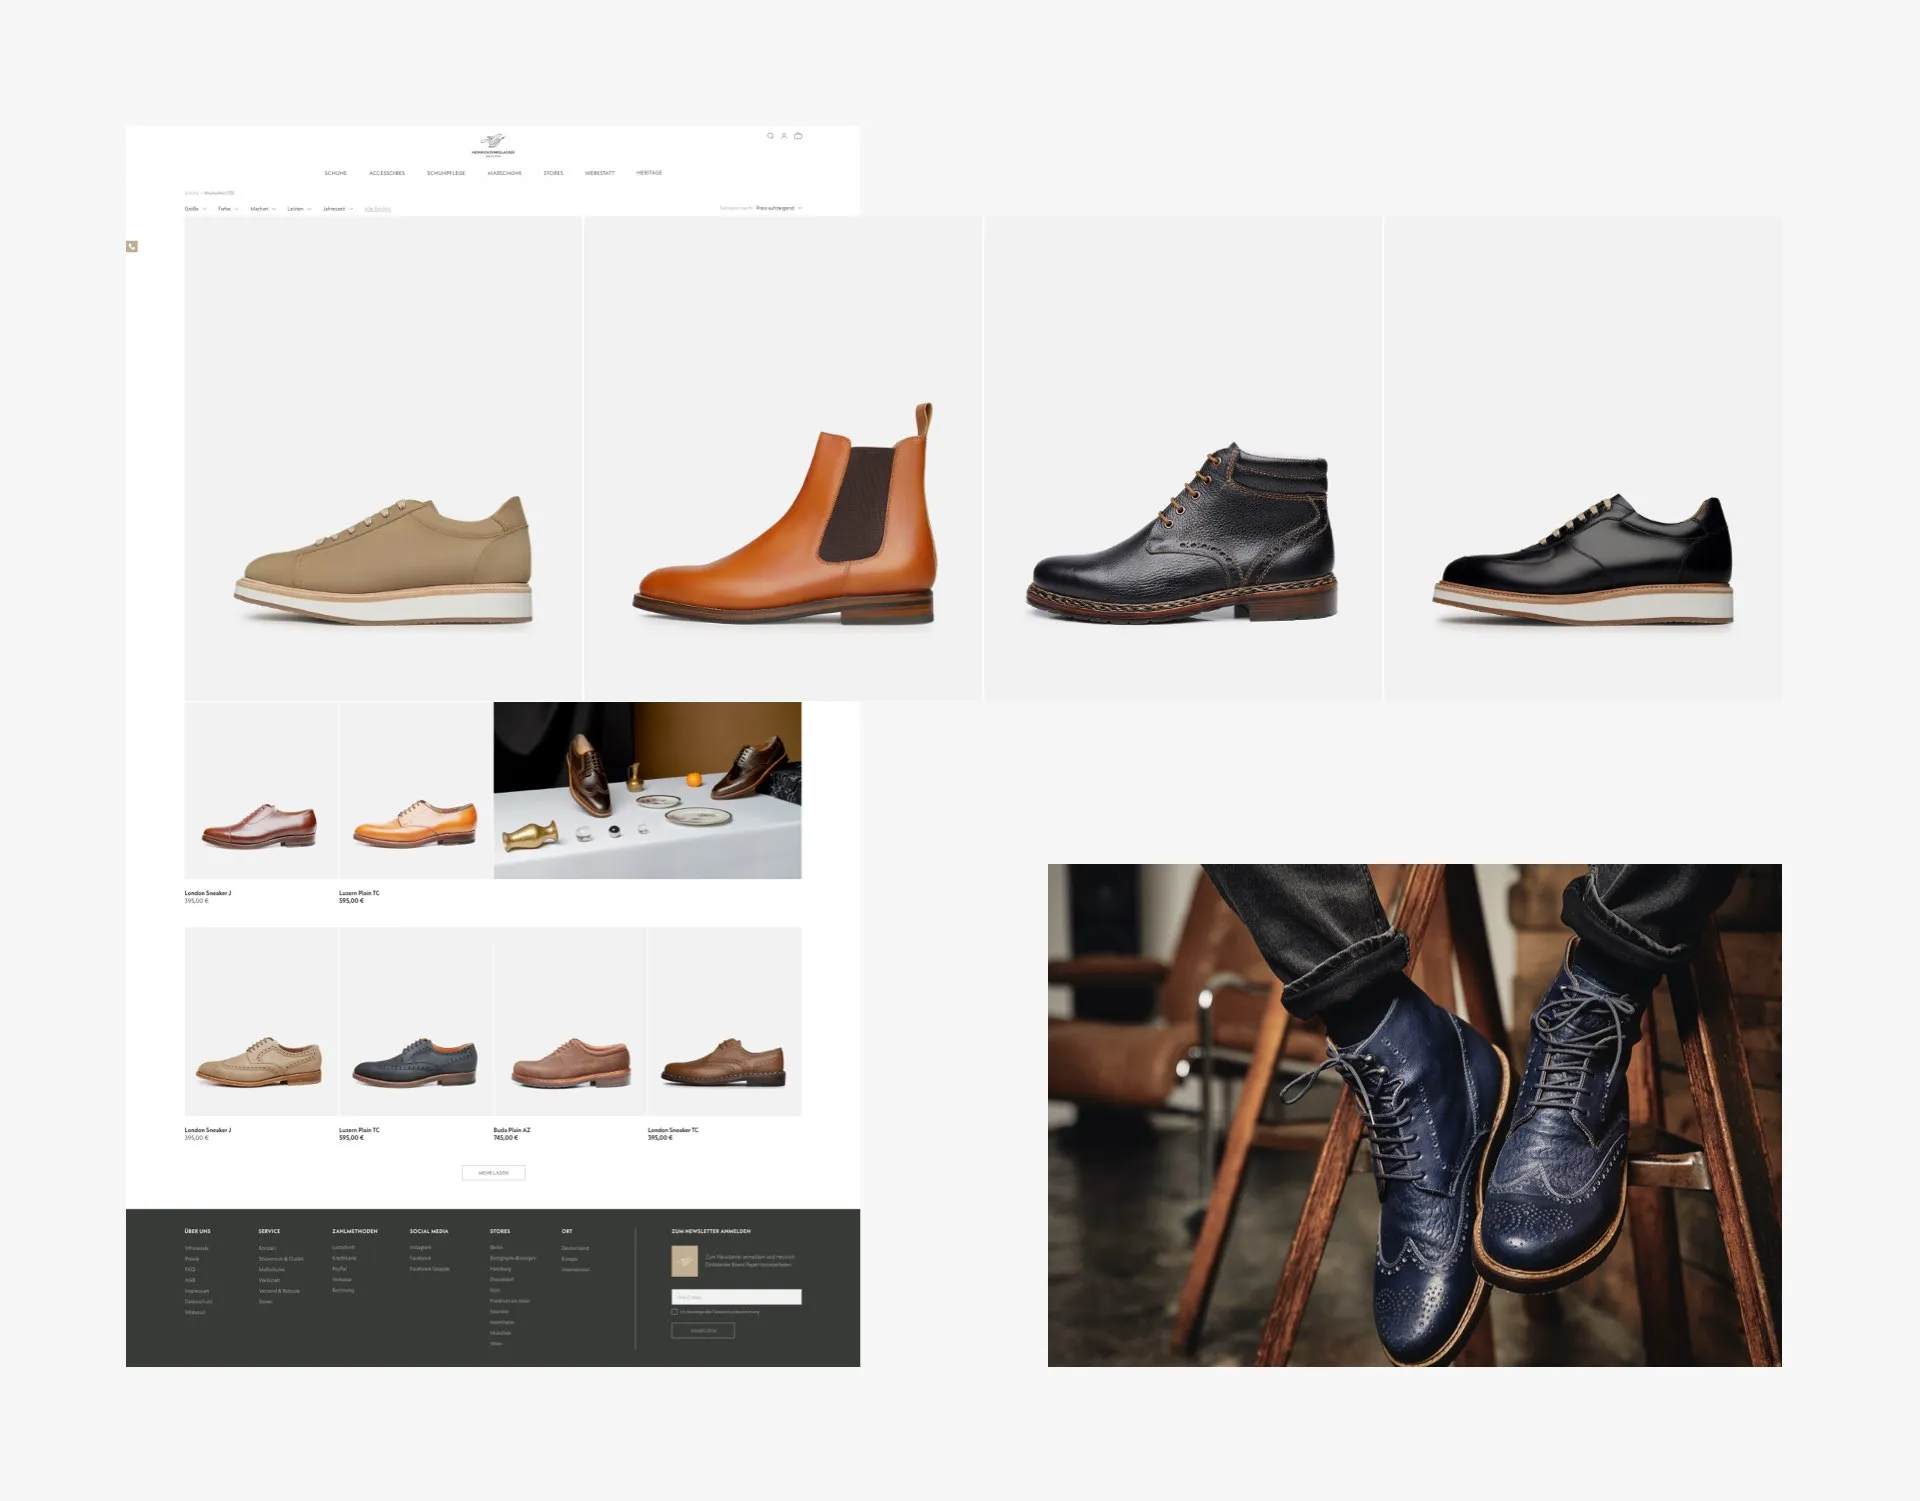Expand the Leisten filter dropdown
This screenshot has width=1920, height=1501.
[x=297, y=209]
